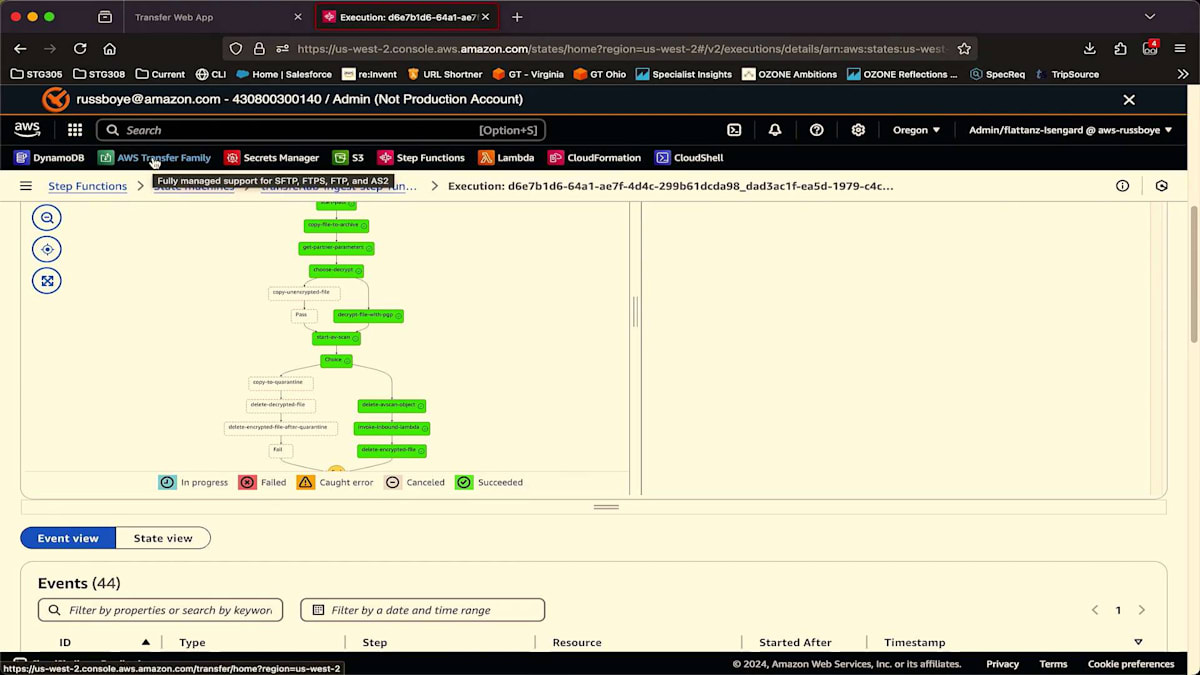Open the Oregon region dropdown
This screenshot has width=1200, height=675.
[x=916, y=130]
